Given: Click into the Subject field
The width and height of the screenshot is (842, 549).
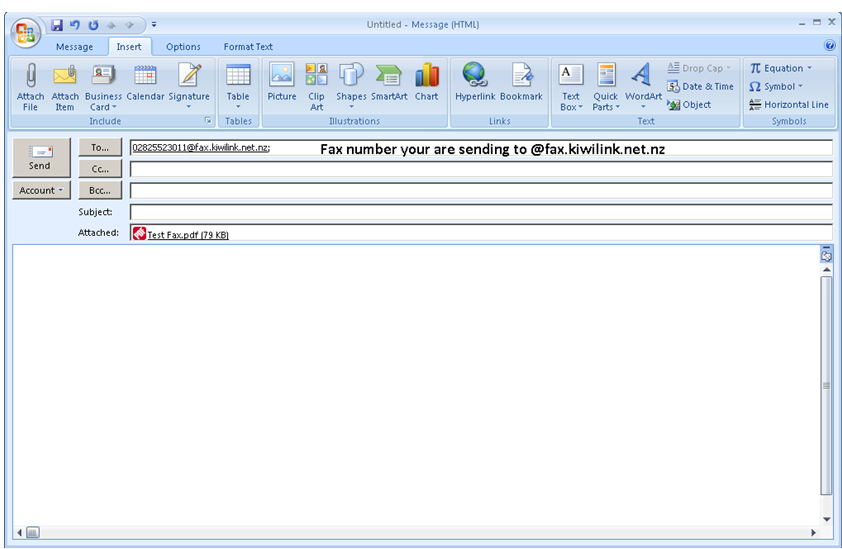Looking at the screenshot, I should click(480, 212).
